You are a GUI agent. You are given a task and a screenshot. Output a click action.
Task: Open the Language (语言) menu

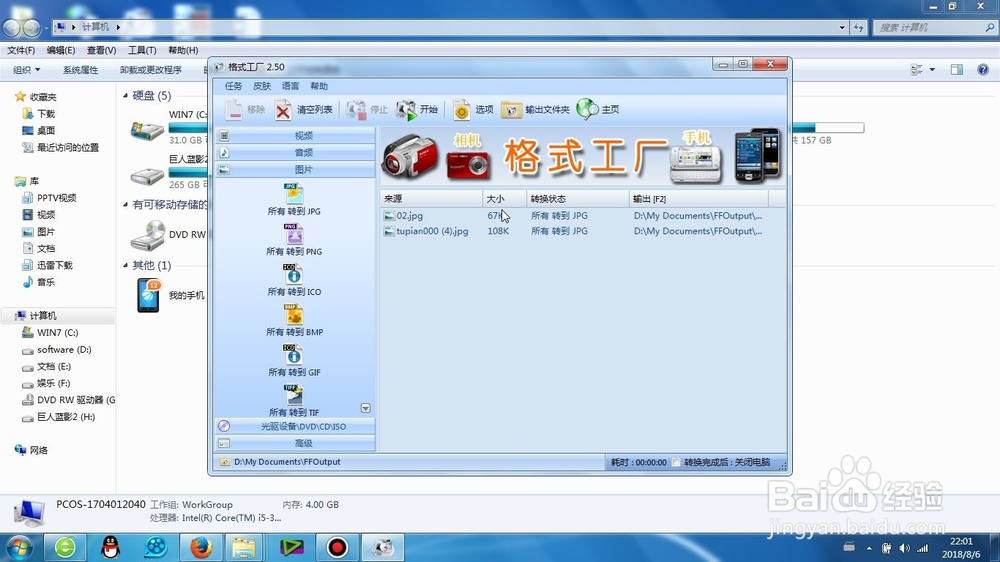point(290,86)
